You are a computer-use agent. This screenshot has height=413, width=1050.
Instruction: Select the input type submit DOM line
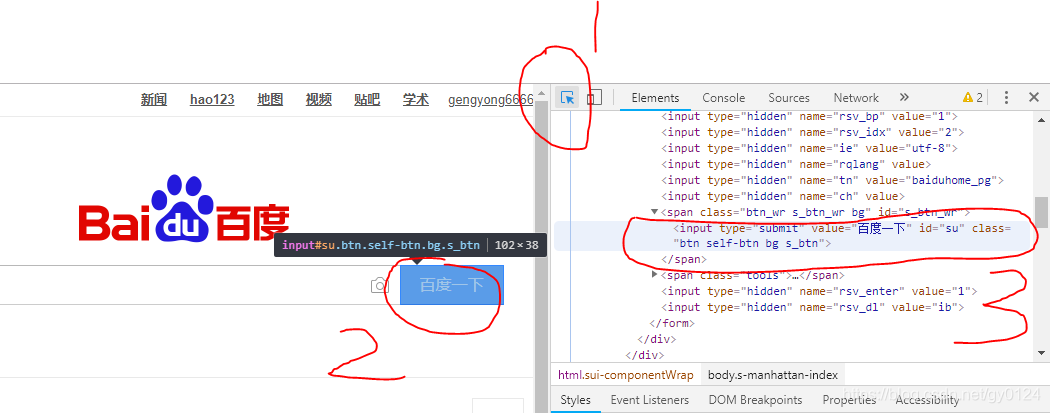[x=792, y=236]
